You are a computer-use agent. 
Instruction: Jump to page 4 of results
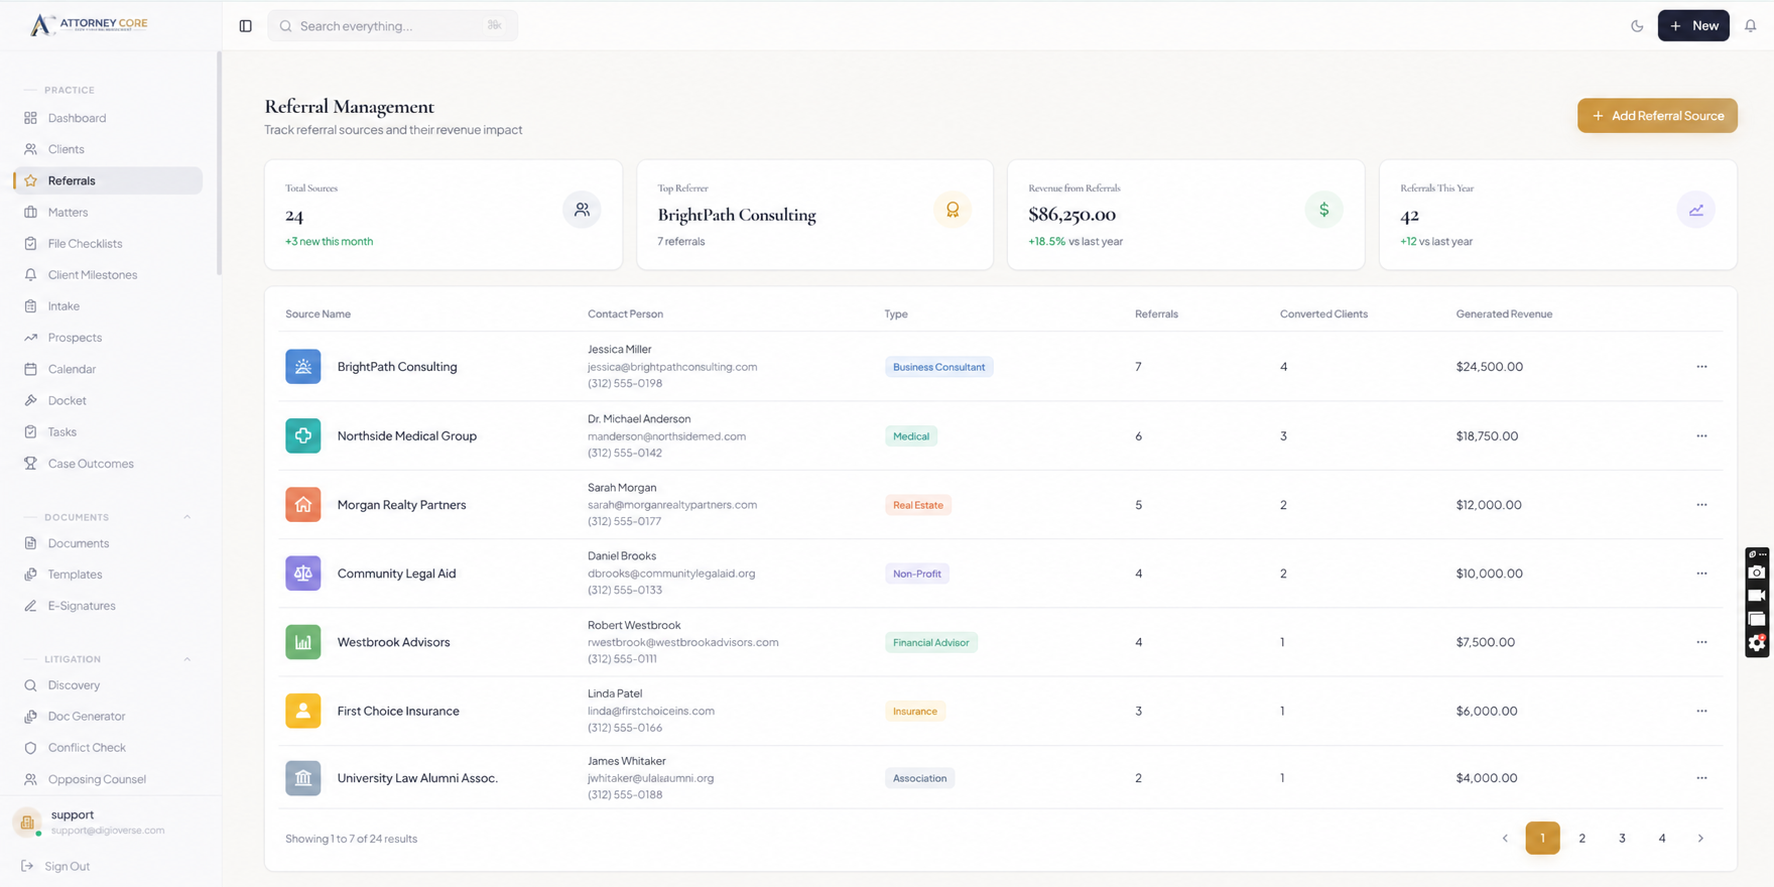point(1662,838)
